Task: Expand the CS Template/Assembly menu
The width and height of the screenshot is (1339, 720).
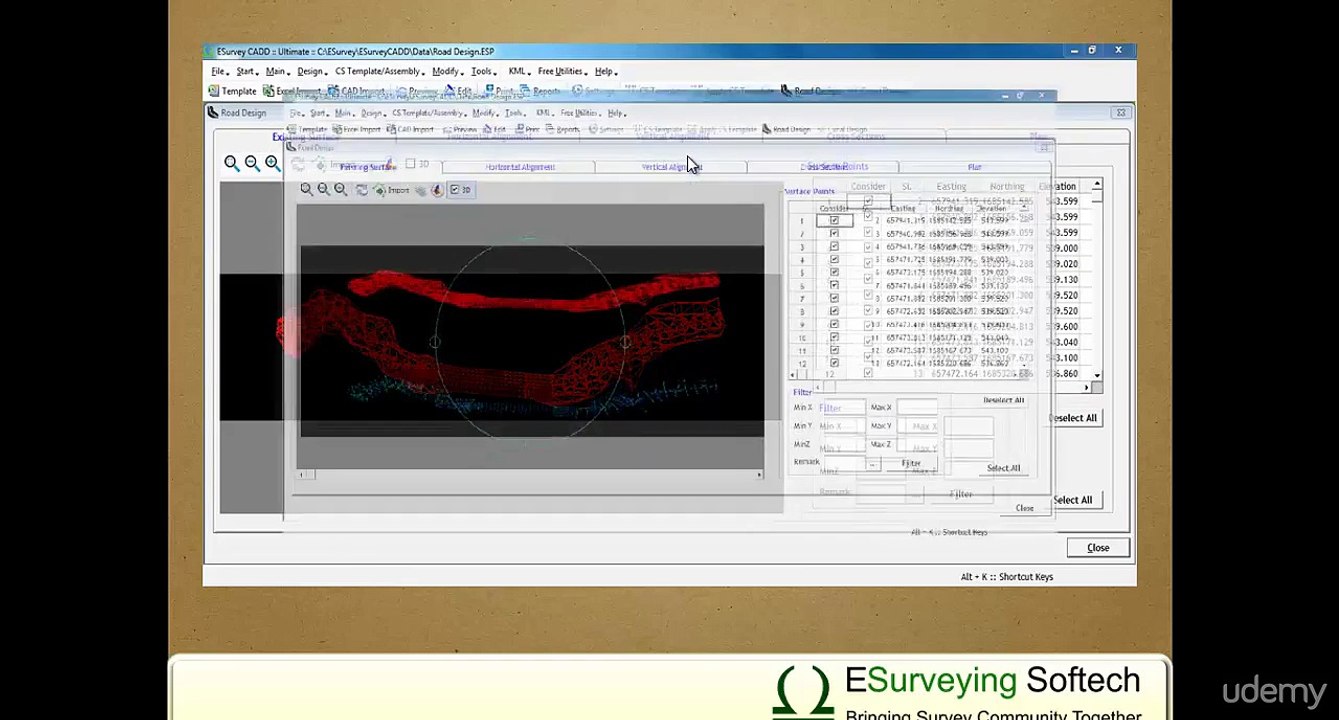Action: pyautogui.click(x=379, y=72)
